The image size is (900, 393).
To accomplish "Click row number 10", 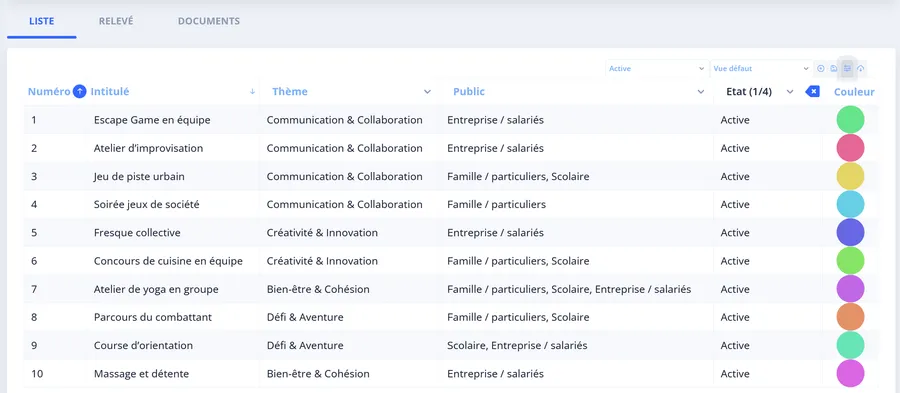I will (37, 373).
